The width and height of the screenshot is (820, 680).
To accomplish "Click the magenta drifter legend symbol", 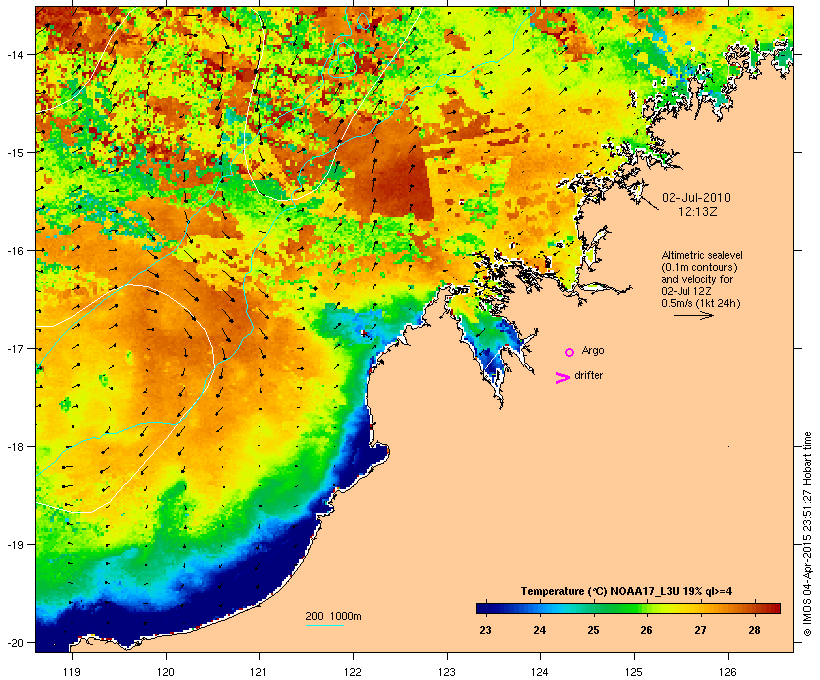I will click(x=562, y=378).
